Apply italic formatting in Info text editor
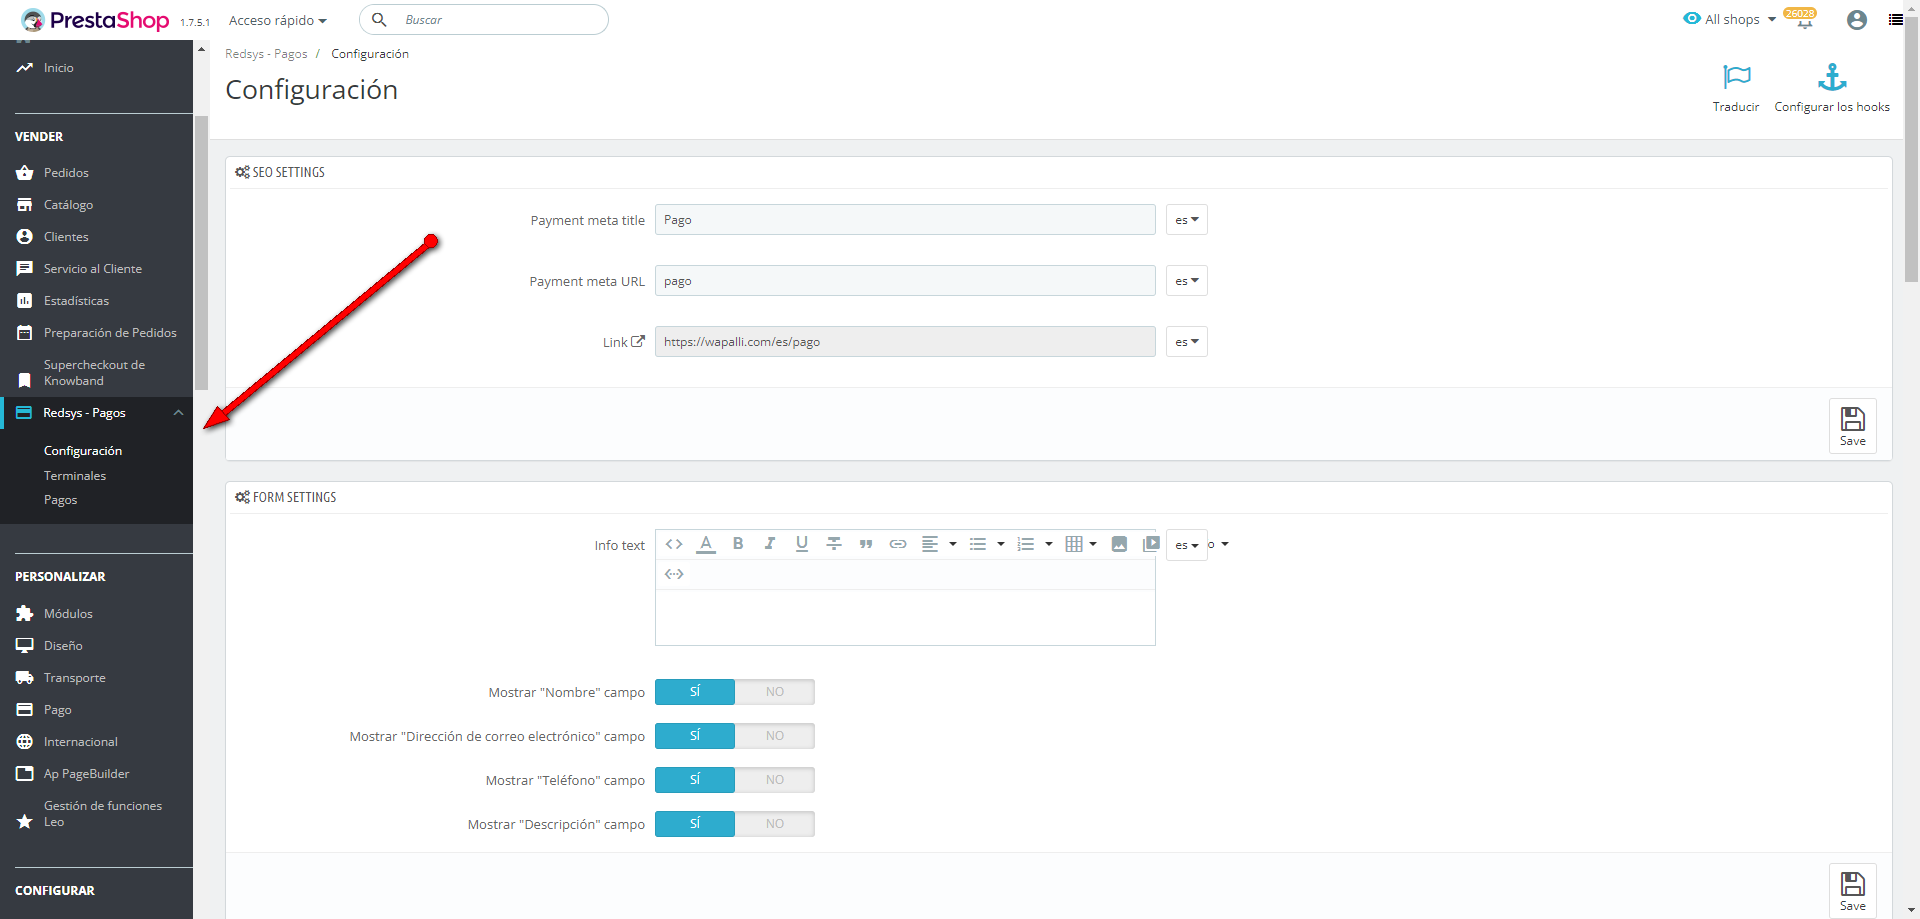Image resolution: width=1920 pixels, height=919 pixels. click(x=770, y=544)
